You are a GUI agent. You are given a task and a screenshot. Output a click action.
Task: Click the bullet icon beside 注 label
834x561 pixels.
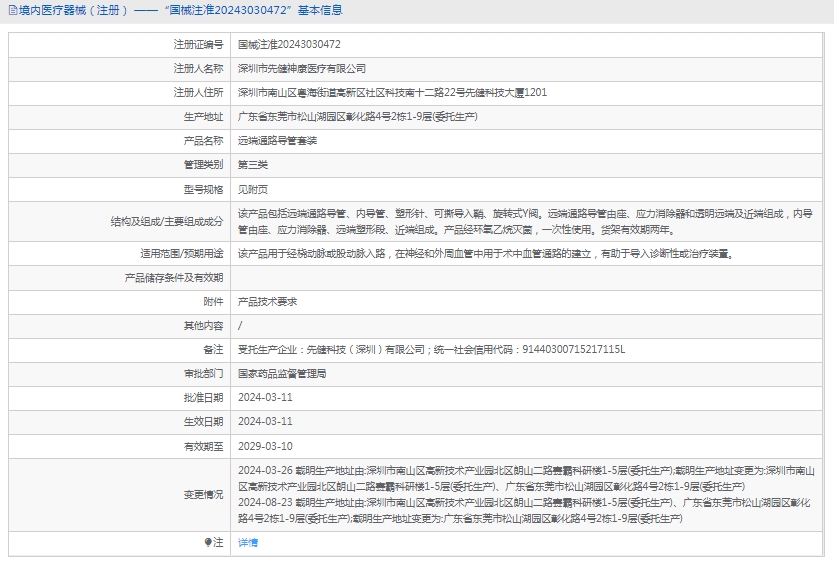pos(208,542)
